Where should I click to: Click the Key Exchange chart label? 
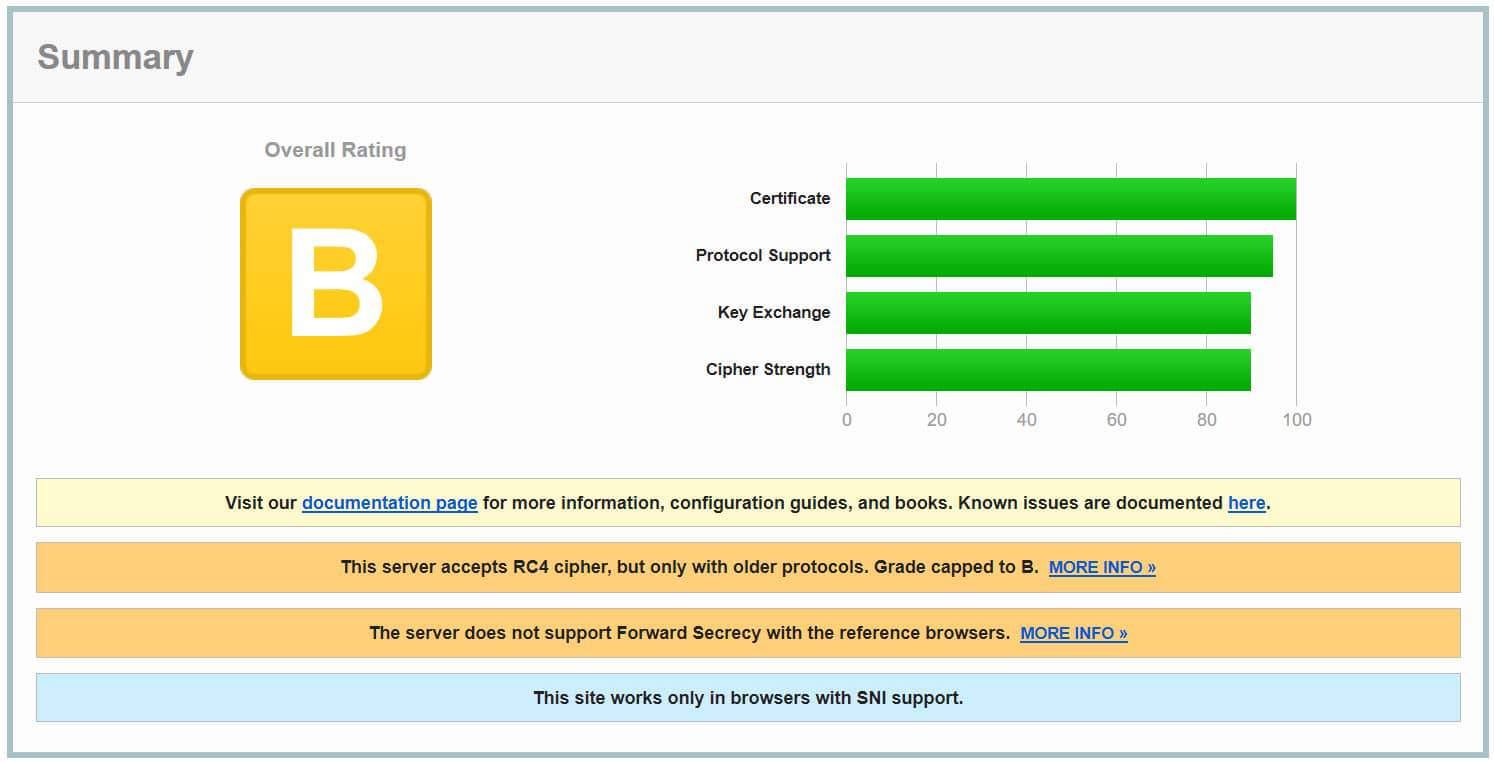point(774,312)
